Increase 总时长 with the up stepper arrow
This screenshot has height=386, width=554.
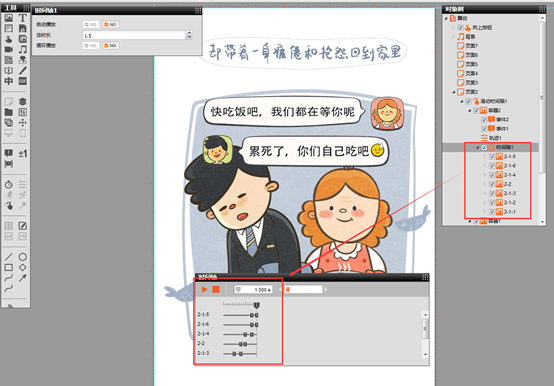[x=189, y=33]
